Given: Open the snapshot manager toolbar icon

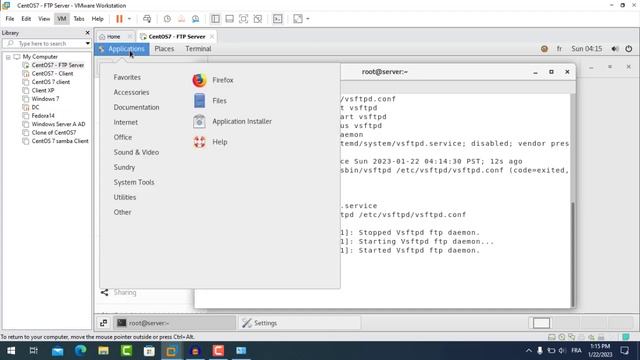Looking at the screenshot, I should click(x=196, y=19).
